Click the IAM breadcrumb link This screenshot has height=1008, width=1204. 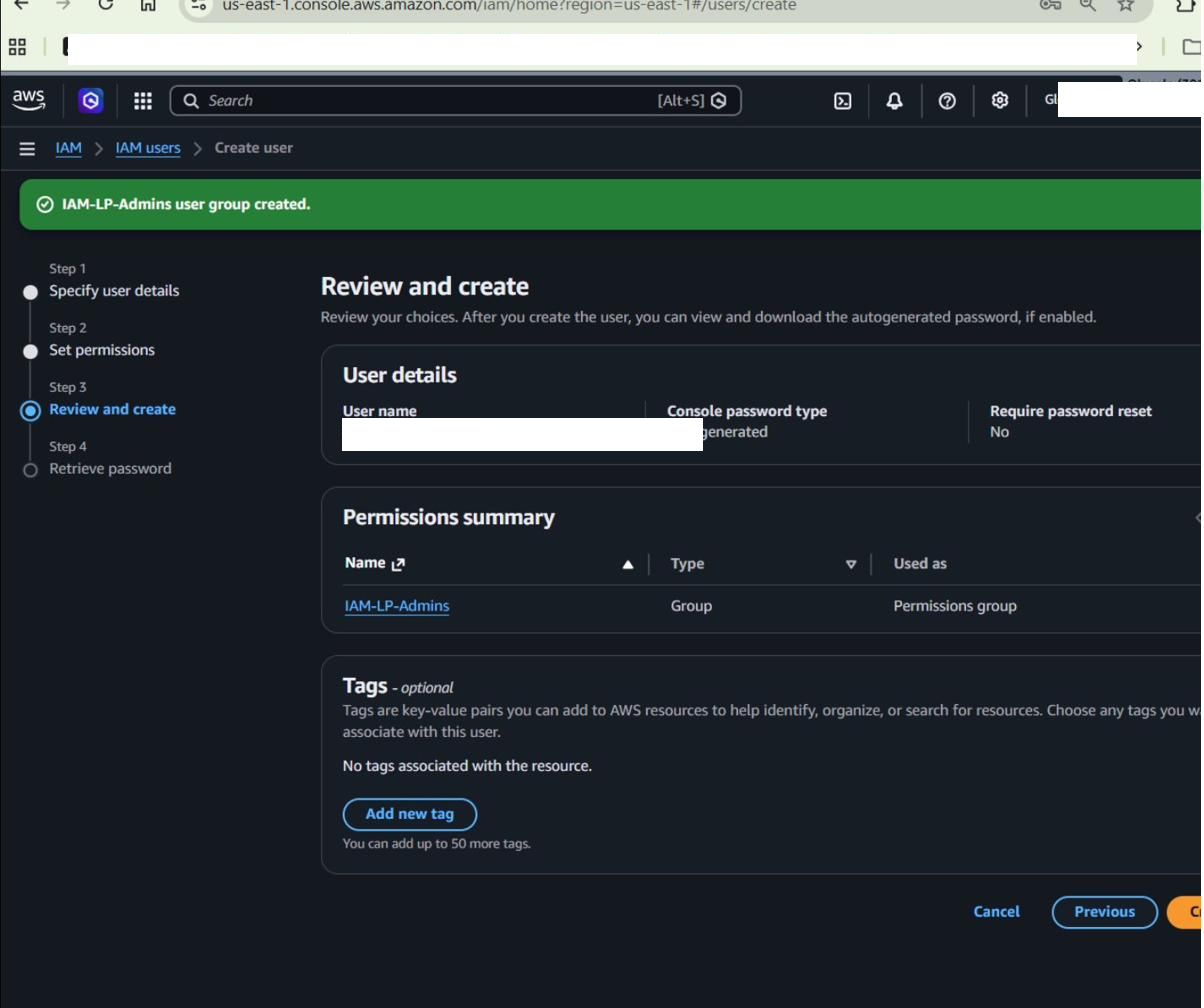(69, 148)
